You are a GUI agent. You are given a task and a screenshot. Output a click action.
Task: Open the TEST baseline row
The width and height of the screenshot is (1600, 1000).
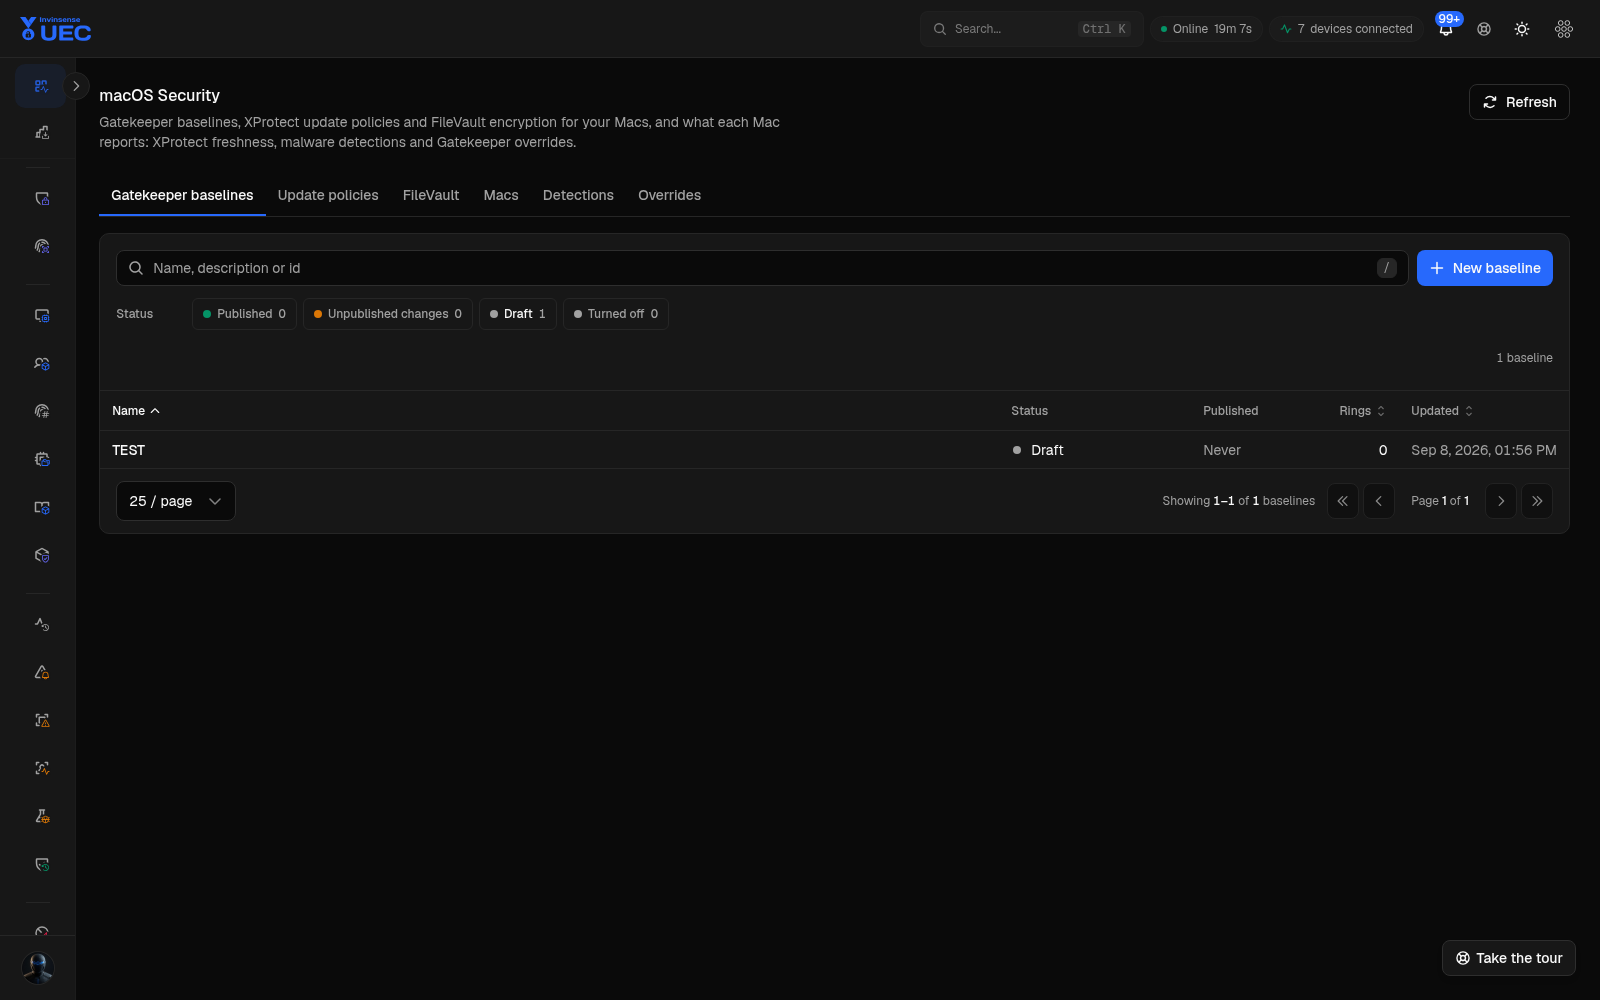[834, 450]
